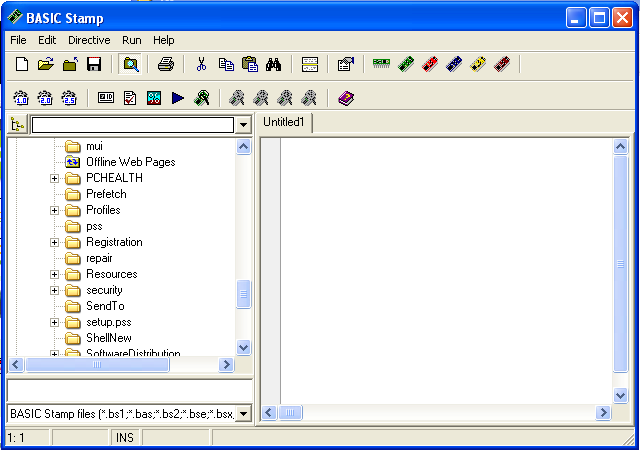
Task: Open the Edit menu
Action: click(x=47, y=40)
